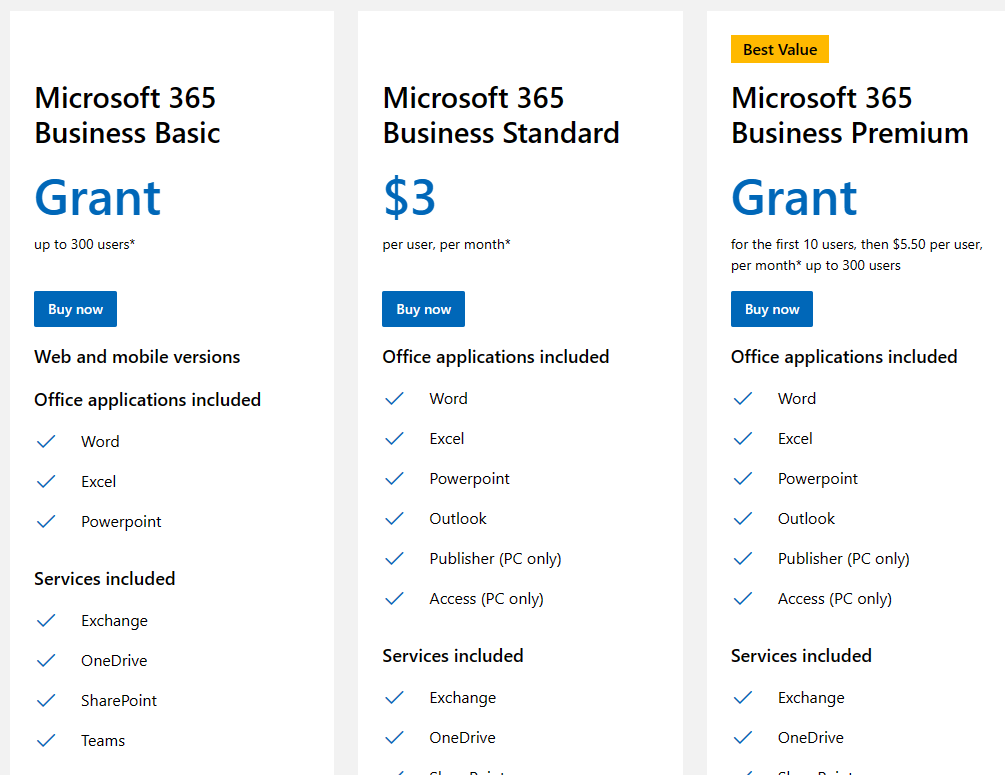This screenshot has width=1005, height=775.
Task: Click the Powerpoint item in Business Basic
Action: (121, 521)
